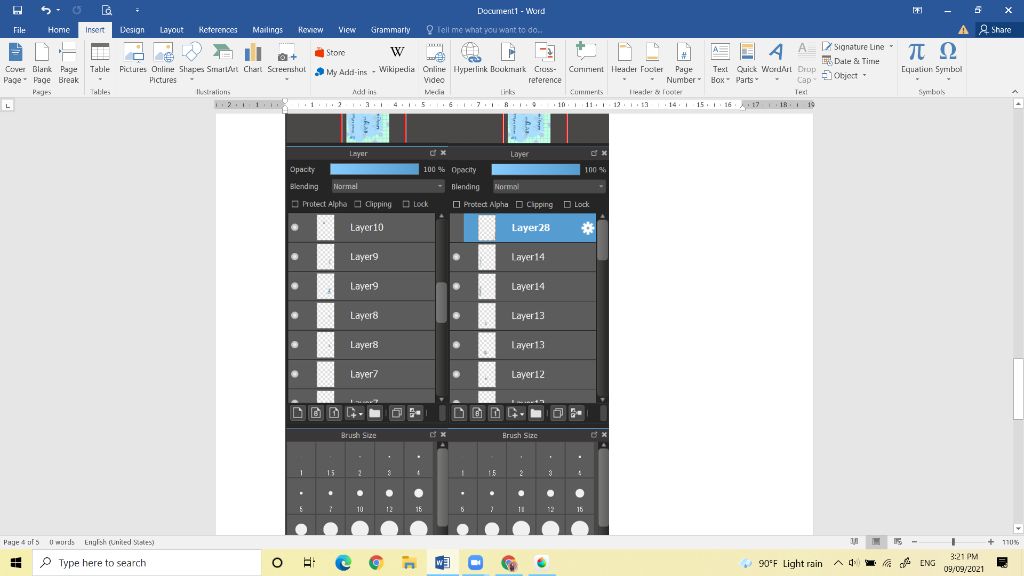
Task: Switch to the Design tab
Action: pyautogui.click(x=132, y=29)
